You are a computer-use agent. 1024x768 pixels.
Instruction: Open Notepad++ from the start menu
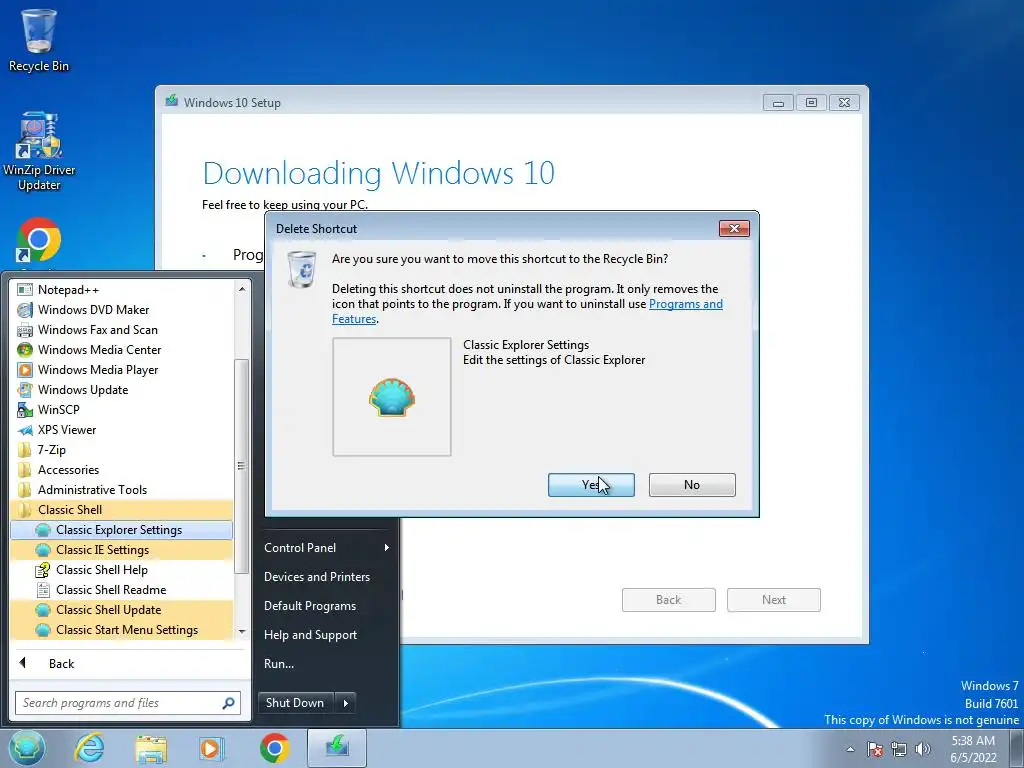(122, 289)
